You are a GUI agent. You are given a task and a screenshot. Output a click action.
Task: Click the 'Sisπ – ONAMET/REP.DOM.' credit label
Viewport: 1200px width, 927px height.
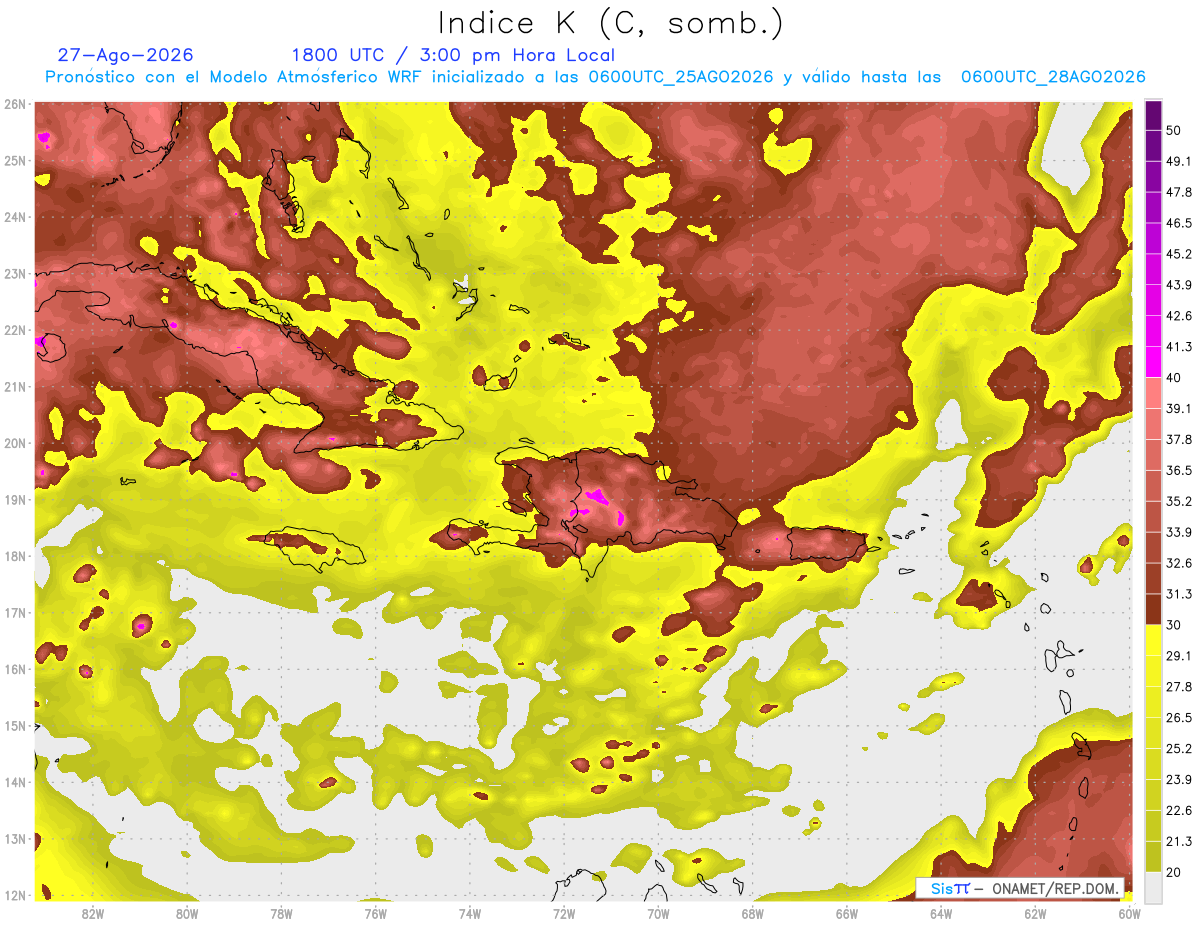click(1021, 888)
